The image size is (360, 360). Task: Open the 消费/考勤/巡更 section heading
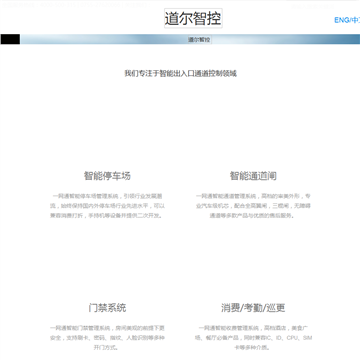(x=253, y=307)
